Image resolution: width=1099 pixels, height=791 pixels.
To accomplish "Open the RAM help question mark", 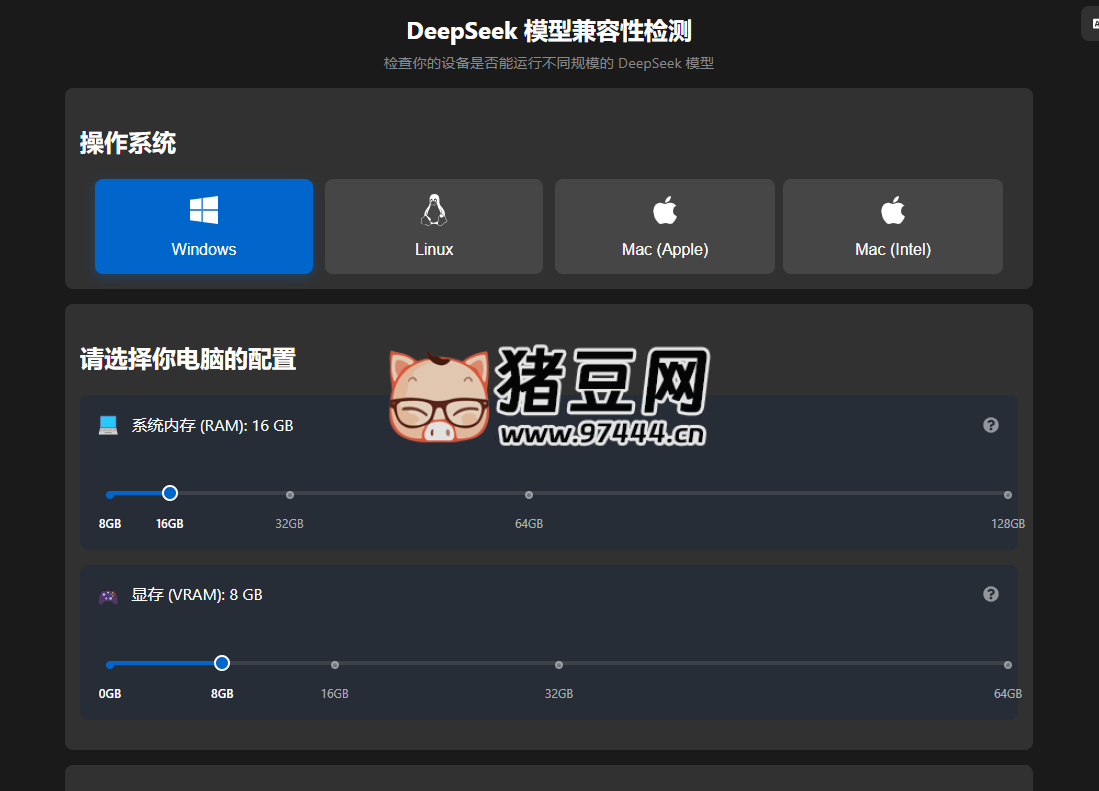I will [x=990, y=424].
